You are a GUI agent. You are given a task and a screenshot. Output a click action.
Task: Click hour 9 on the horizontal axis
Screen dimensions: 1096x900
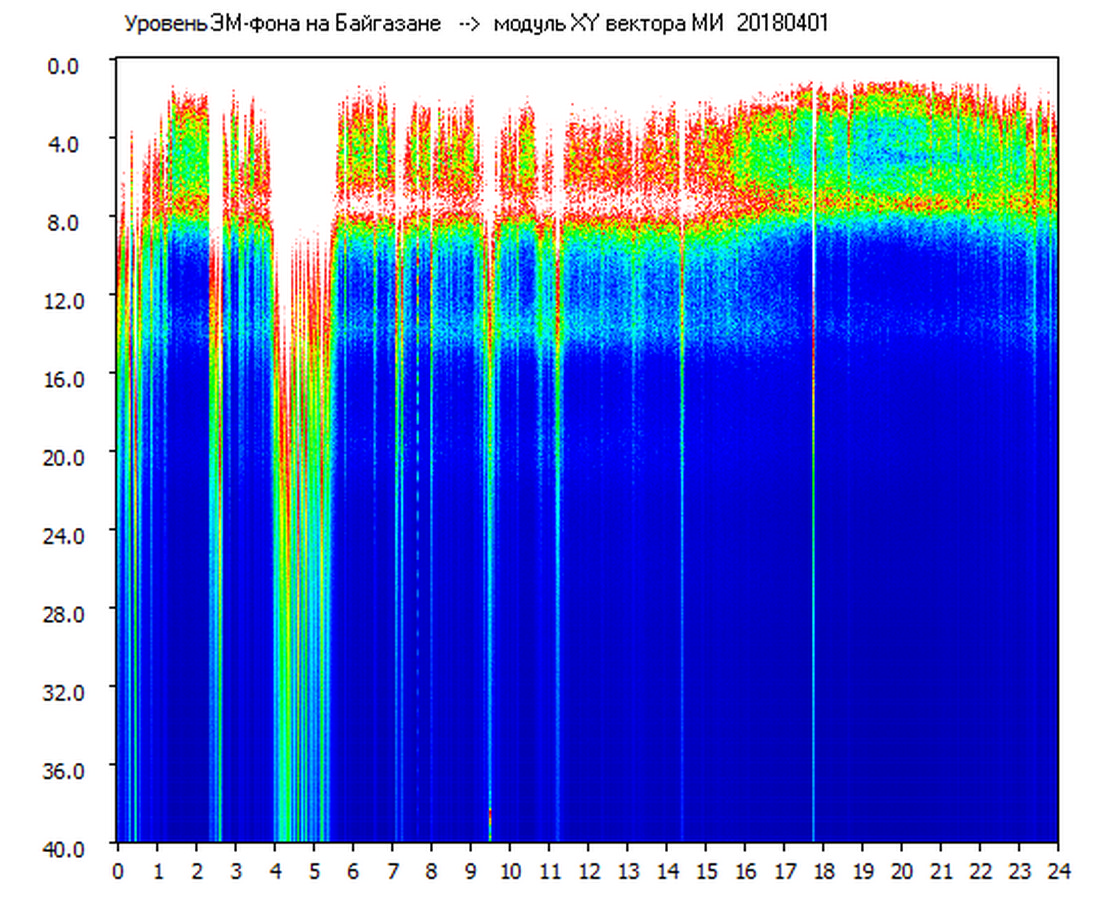tap(471, 871)
